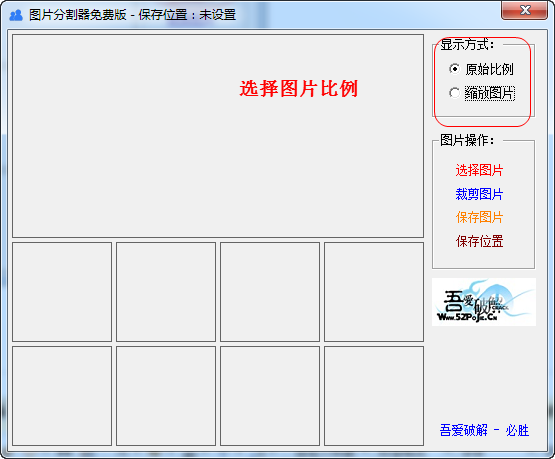The width and height of the screenshot is (555, 459).
Task: Click the first thumbnail box in the bottom row
Action: pyautogui.click(x=62, y=396)
